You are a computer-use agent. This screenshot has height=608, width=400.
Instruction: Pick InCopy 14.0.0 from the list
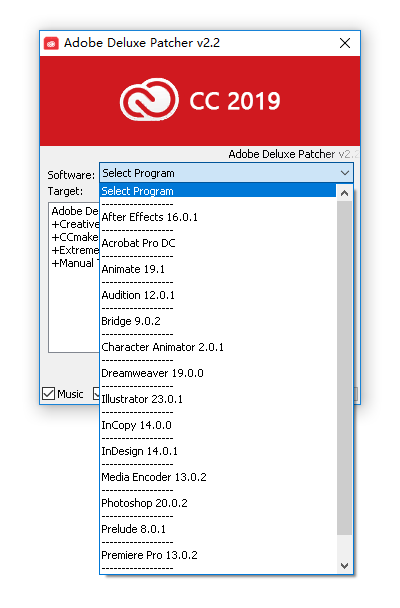218,425
